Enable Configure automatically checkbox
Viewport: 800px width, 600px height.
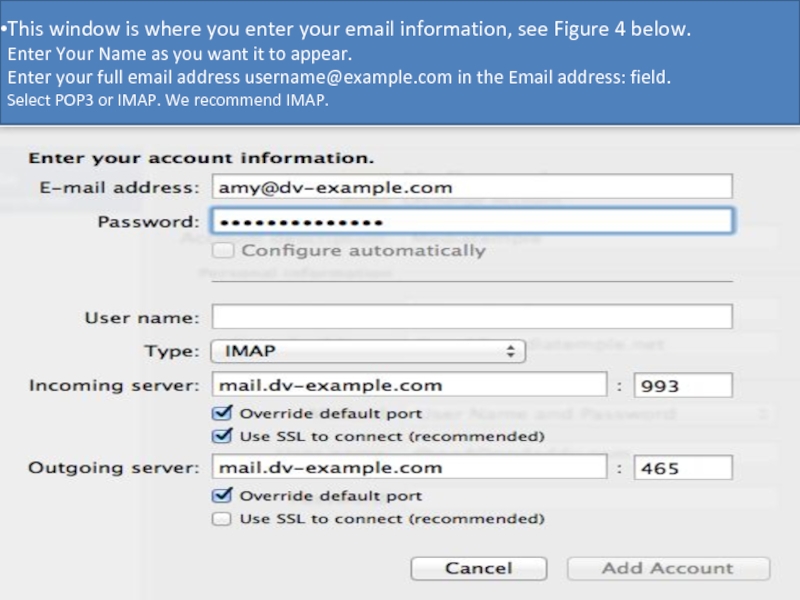tap(222, 250)
